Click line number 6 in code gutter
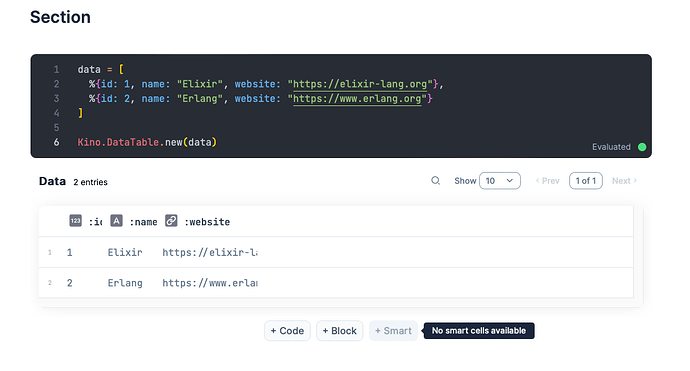This screenshot has width=690, height=371. [x=56, y=142]
